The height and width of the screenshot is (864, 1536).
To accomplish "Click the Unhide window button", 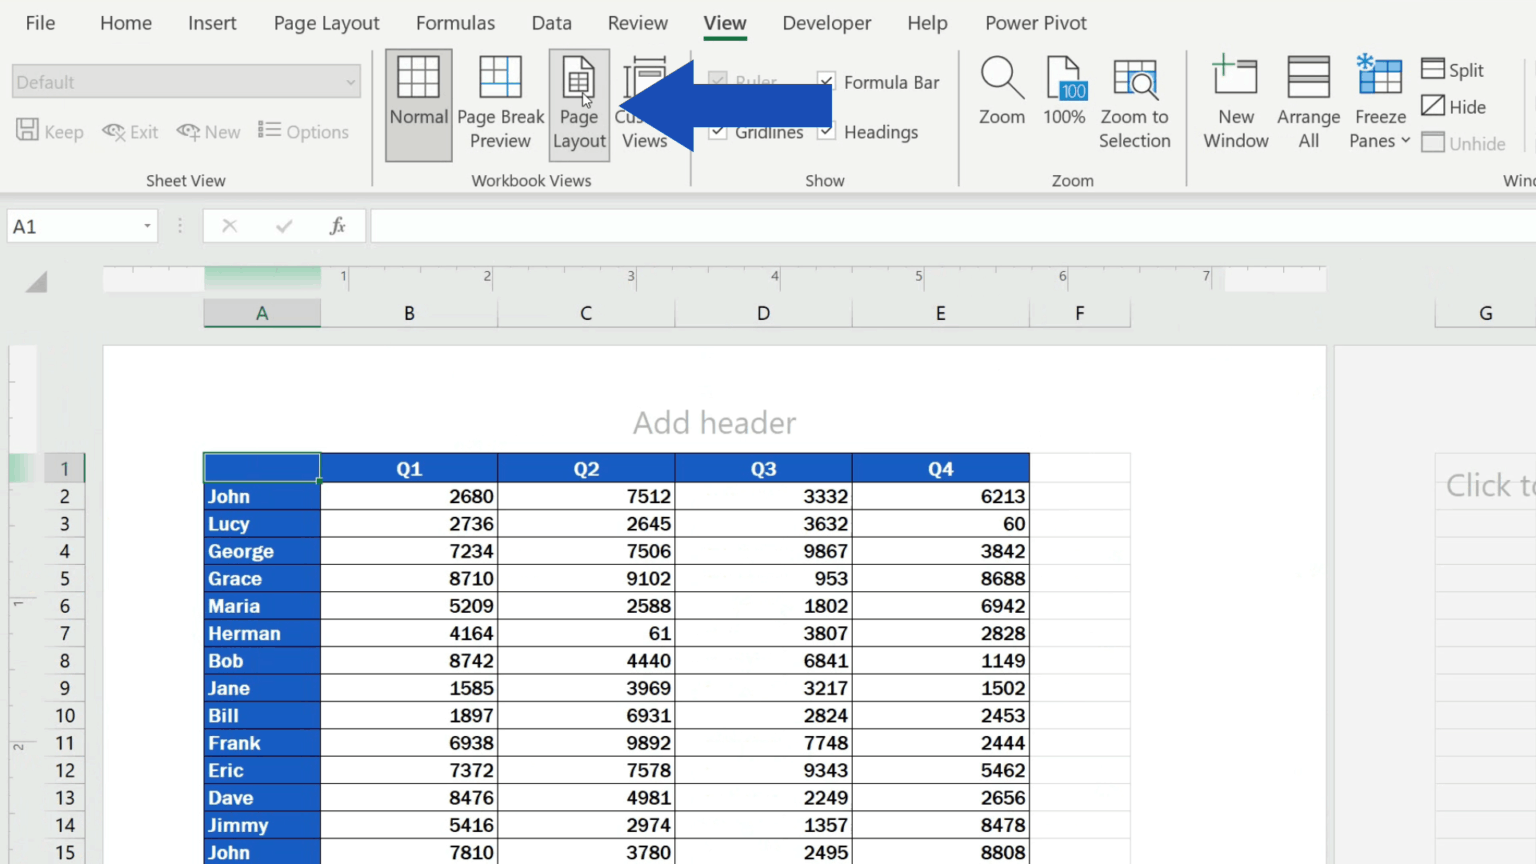I will click(1463, 143).
